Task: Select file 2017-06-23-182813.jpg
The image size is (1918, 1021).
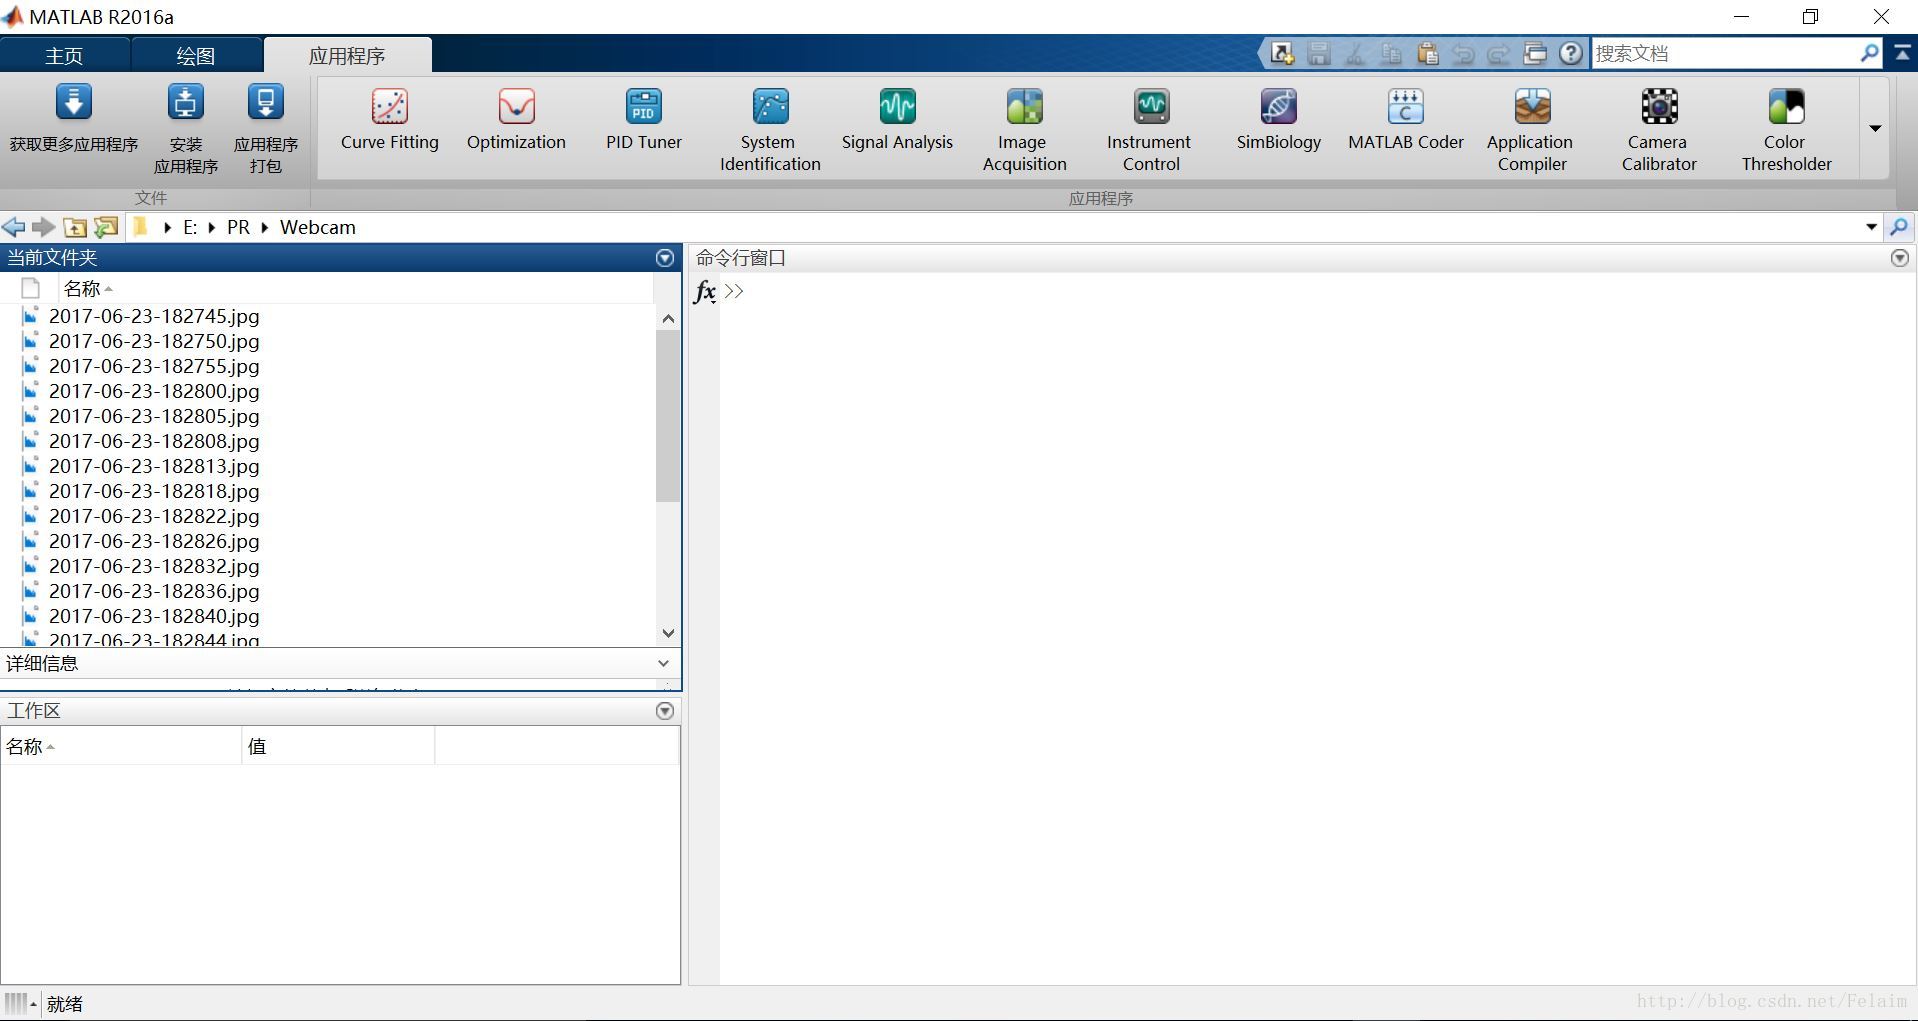Action: pyautogui.click(x=154, y=466)
